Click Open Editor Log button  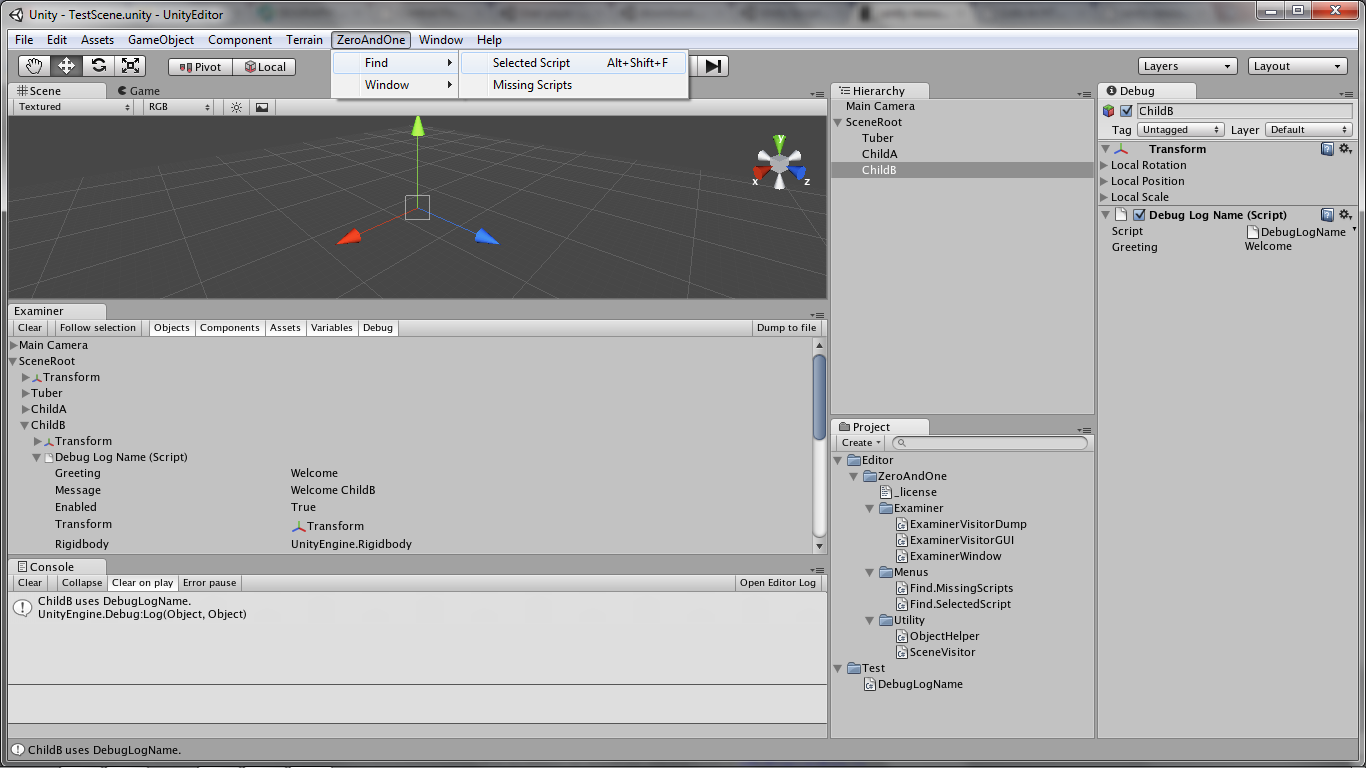click(x=778, y=583)
